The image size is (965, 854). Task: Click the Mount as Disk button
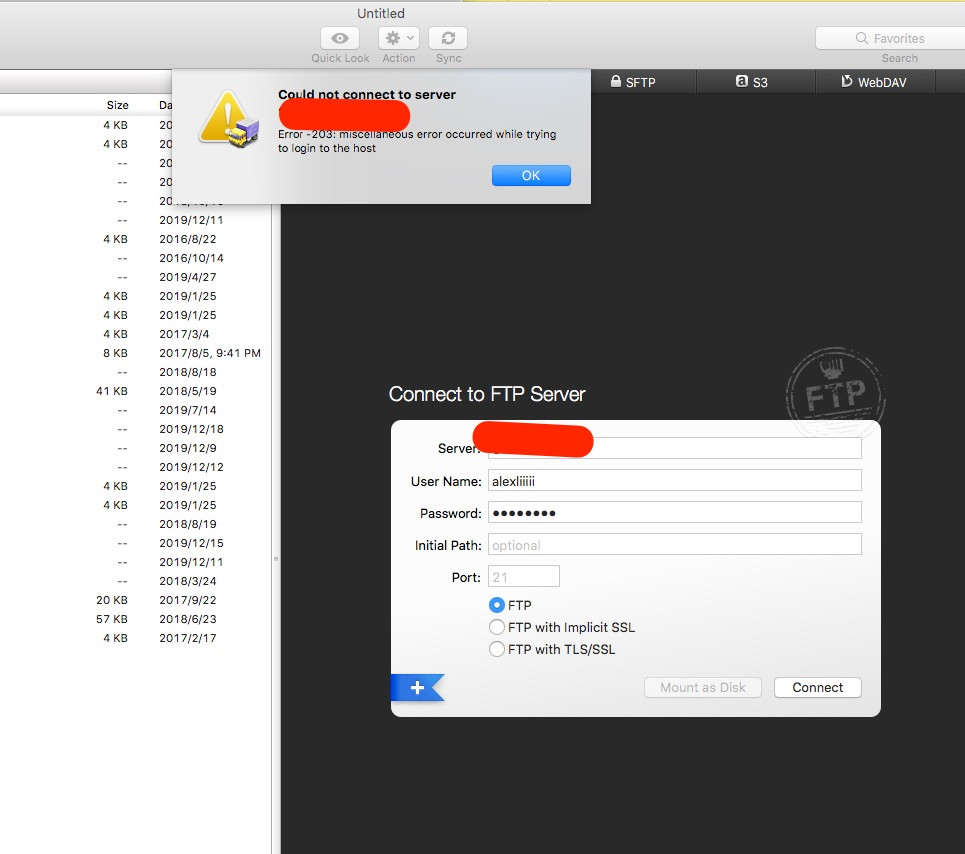tap(703, 687)
